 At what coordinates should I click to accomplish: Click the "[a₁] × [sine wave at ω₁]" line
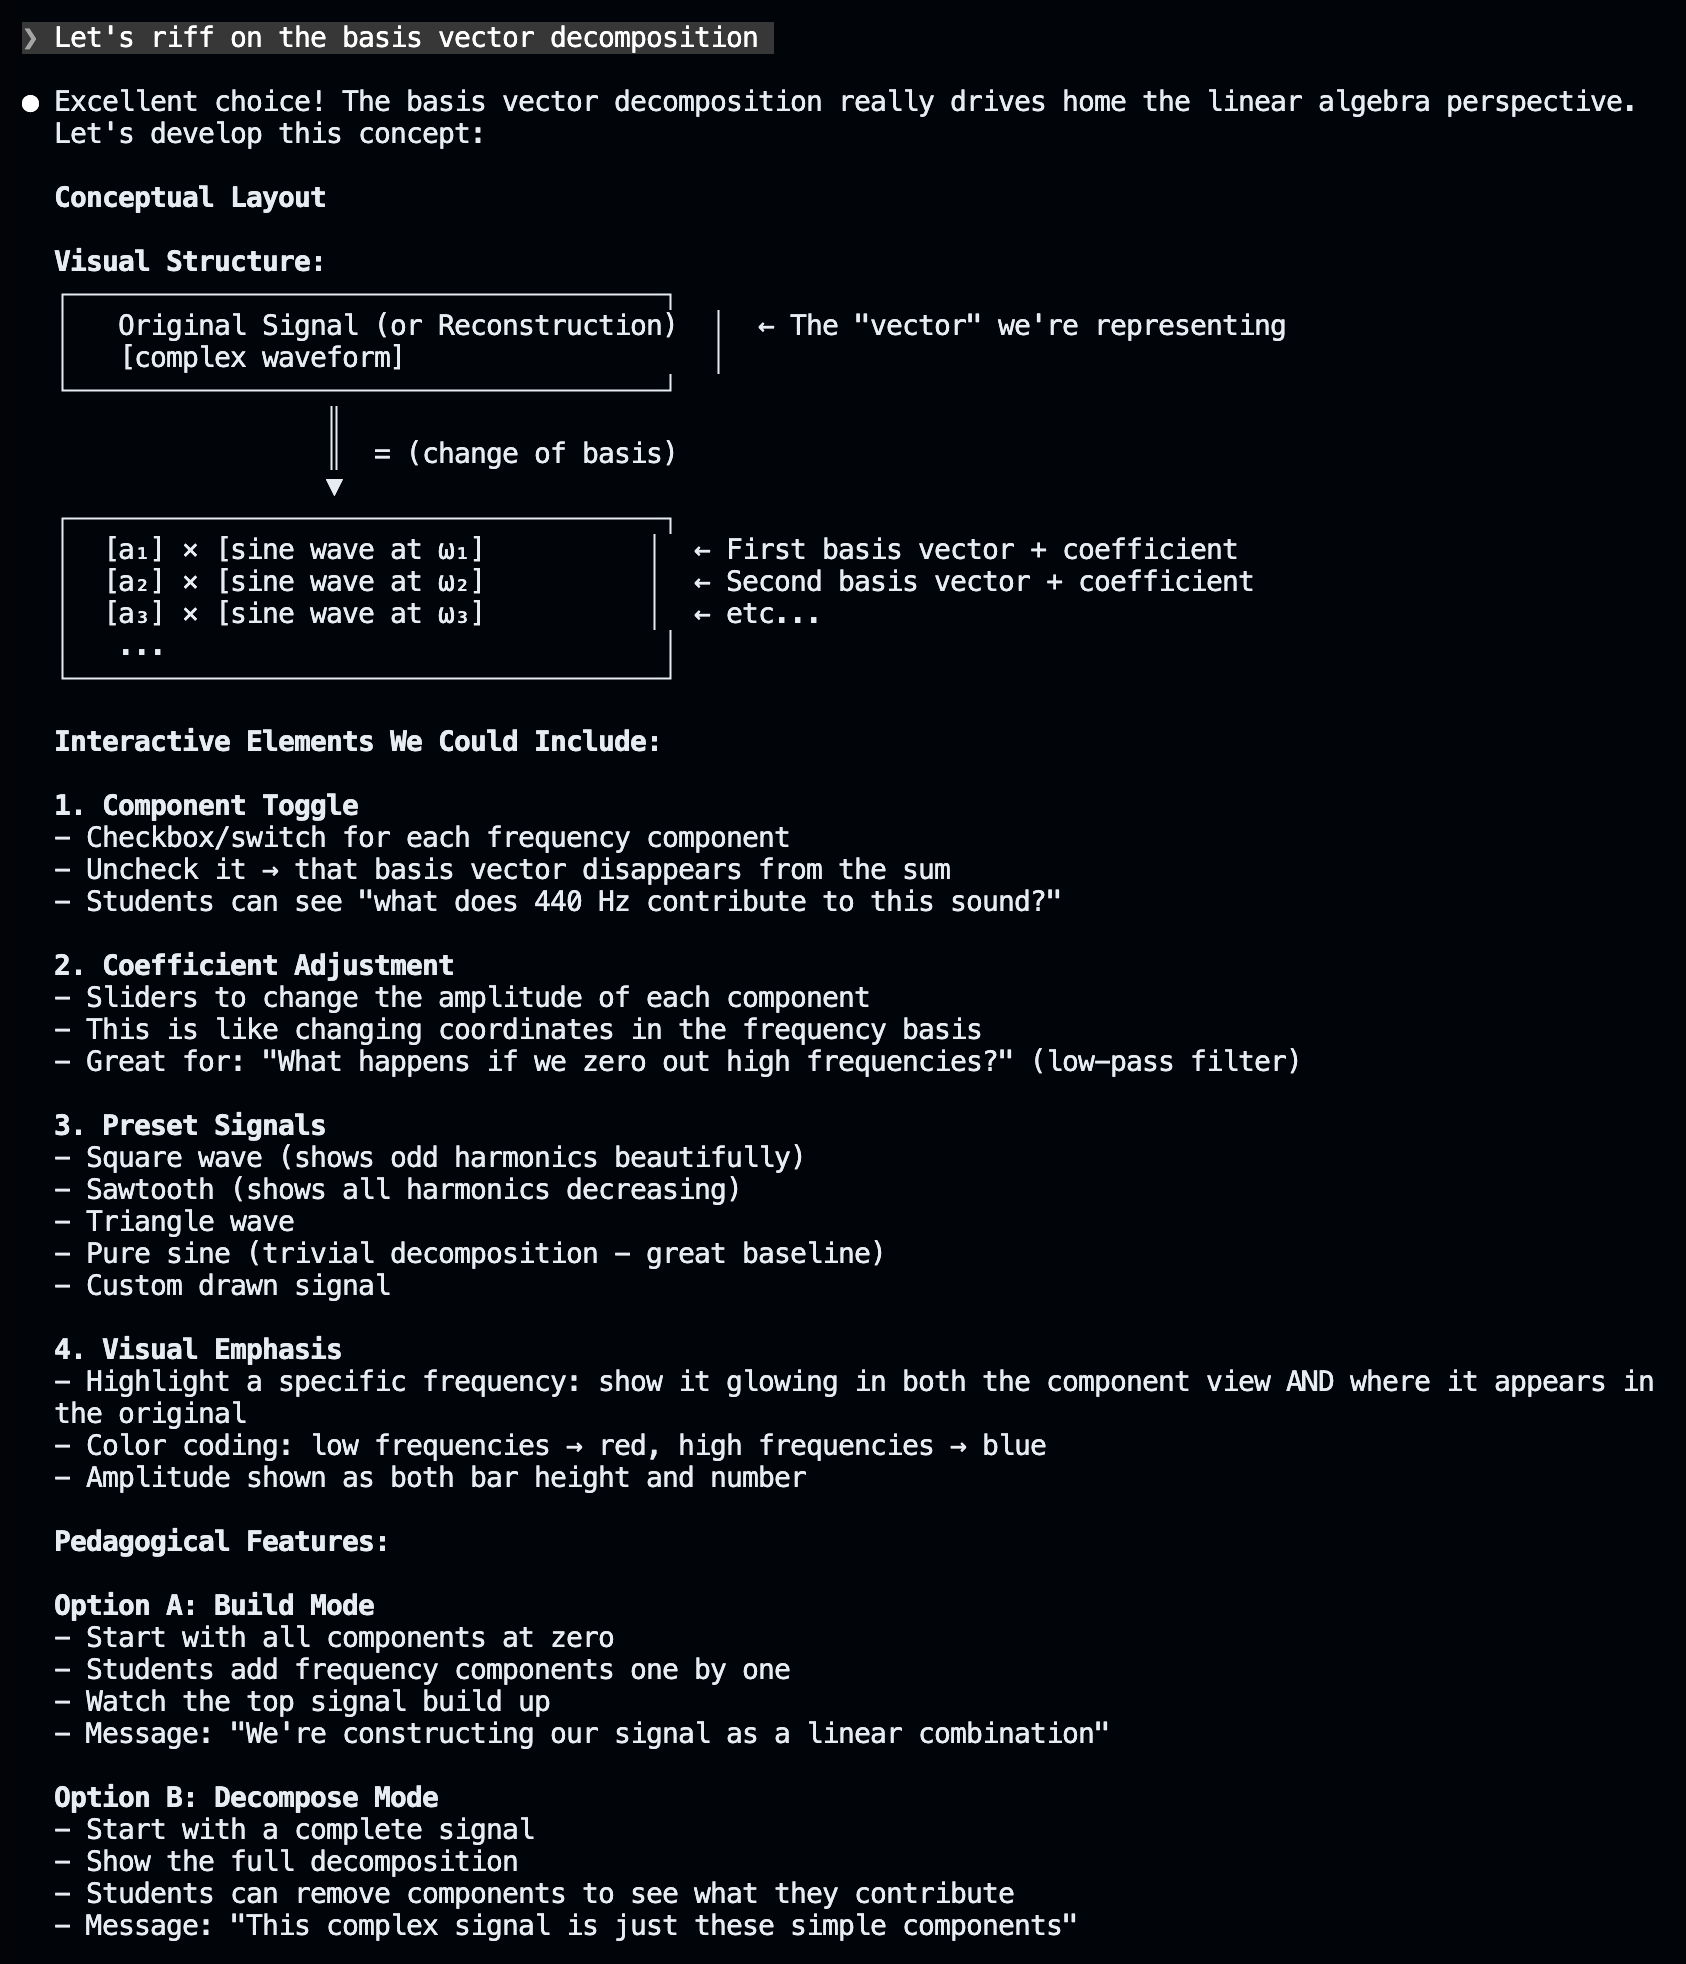[x=294, y=550]
